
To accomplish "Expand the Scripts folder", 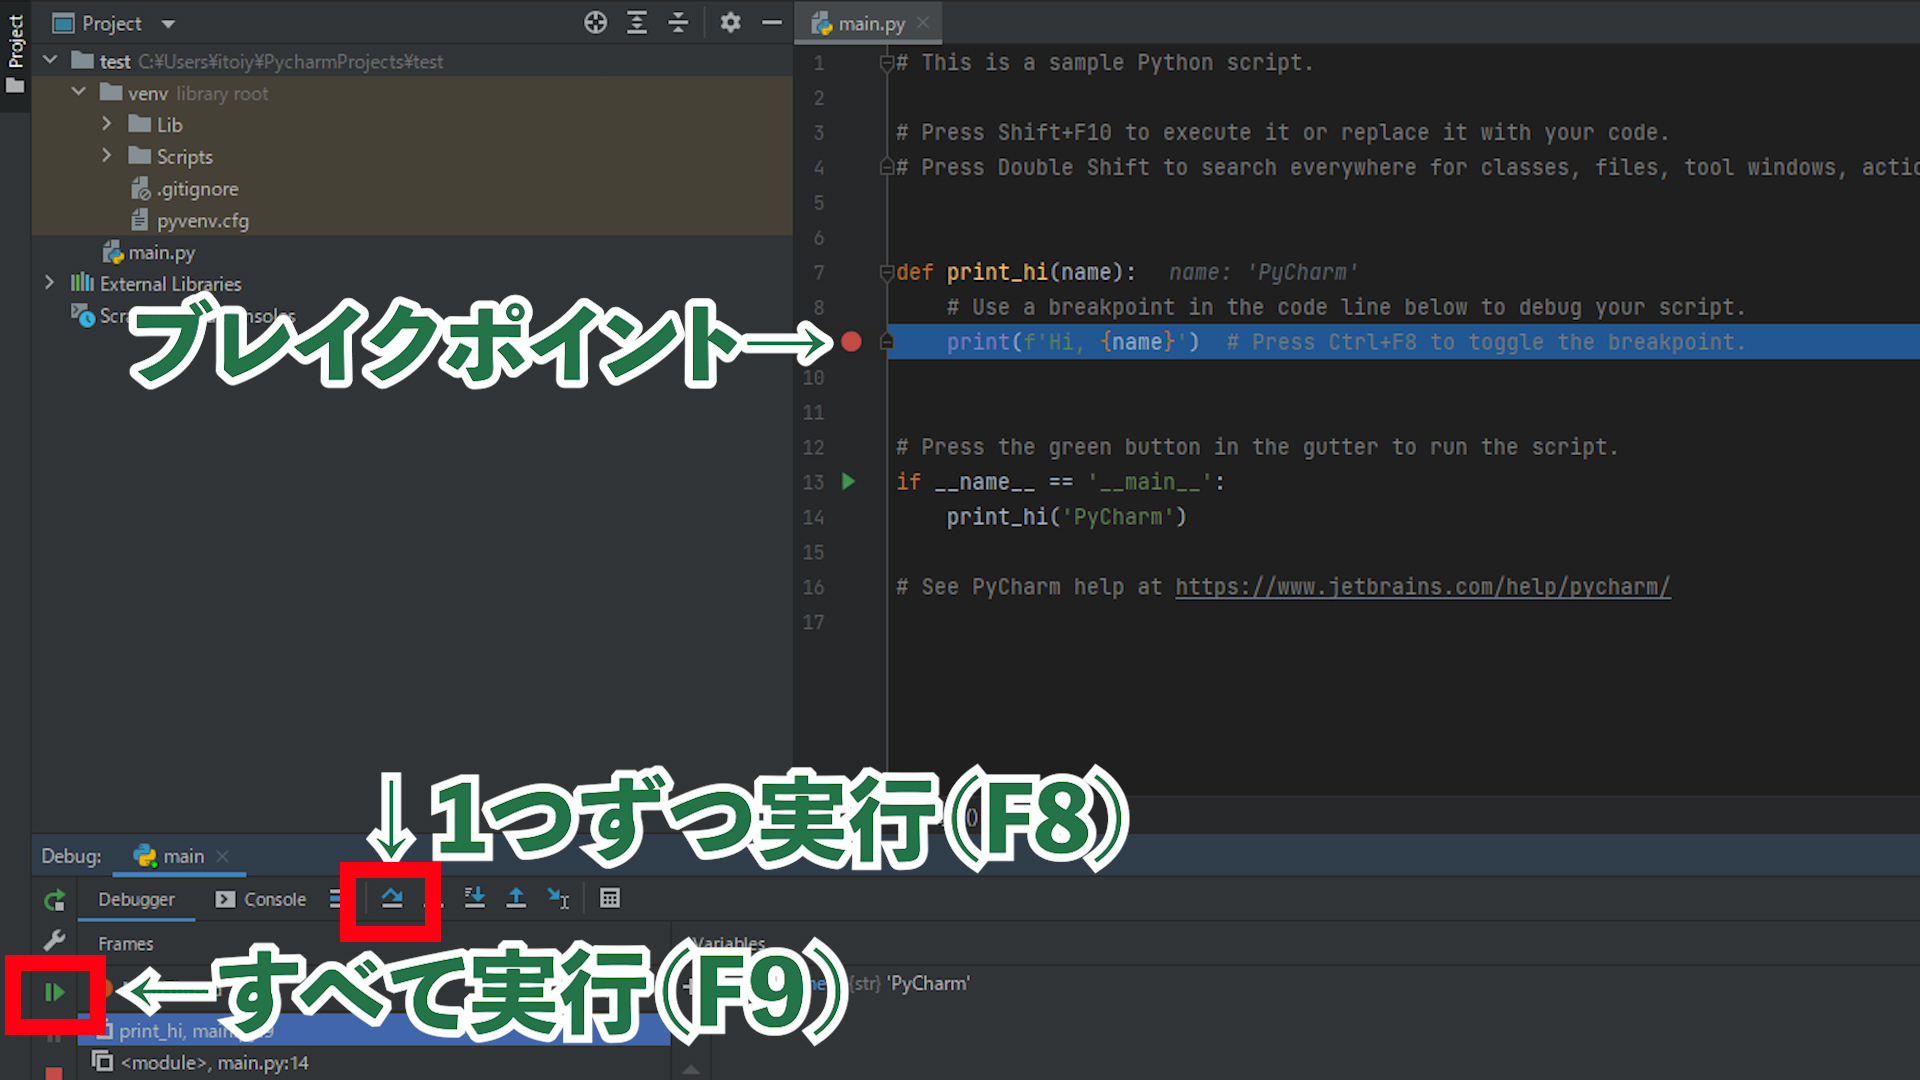I will tap(107, 156).
